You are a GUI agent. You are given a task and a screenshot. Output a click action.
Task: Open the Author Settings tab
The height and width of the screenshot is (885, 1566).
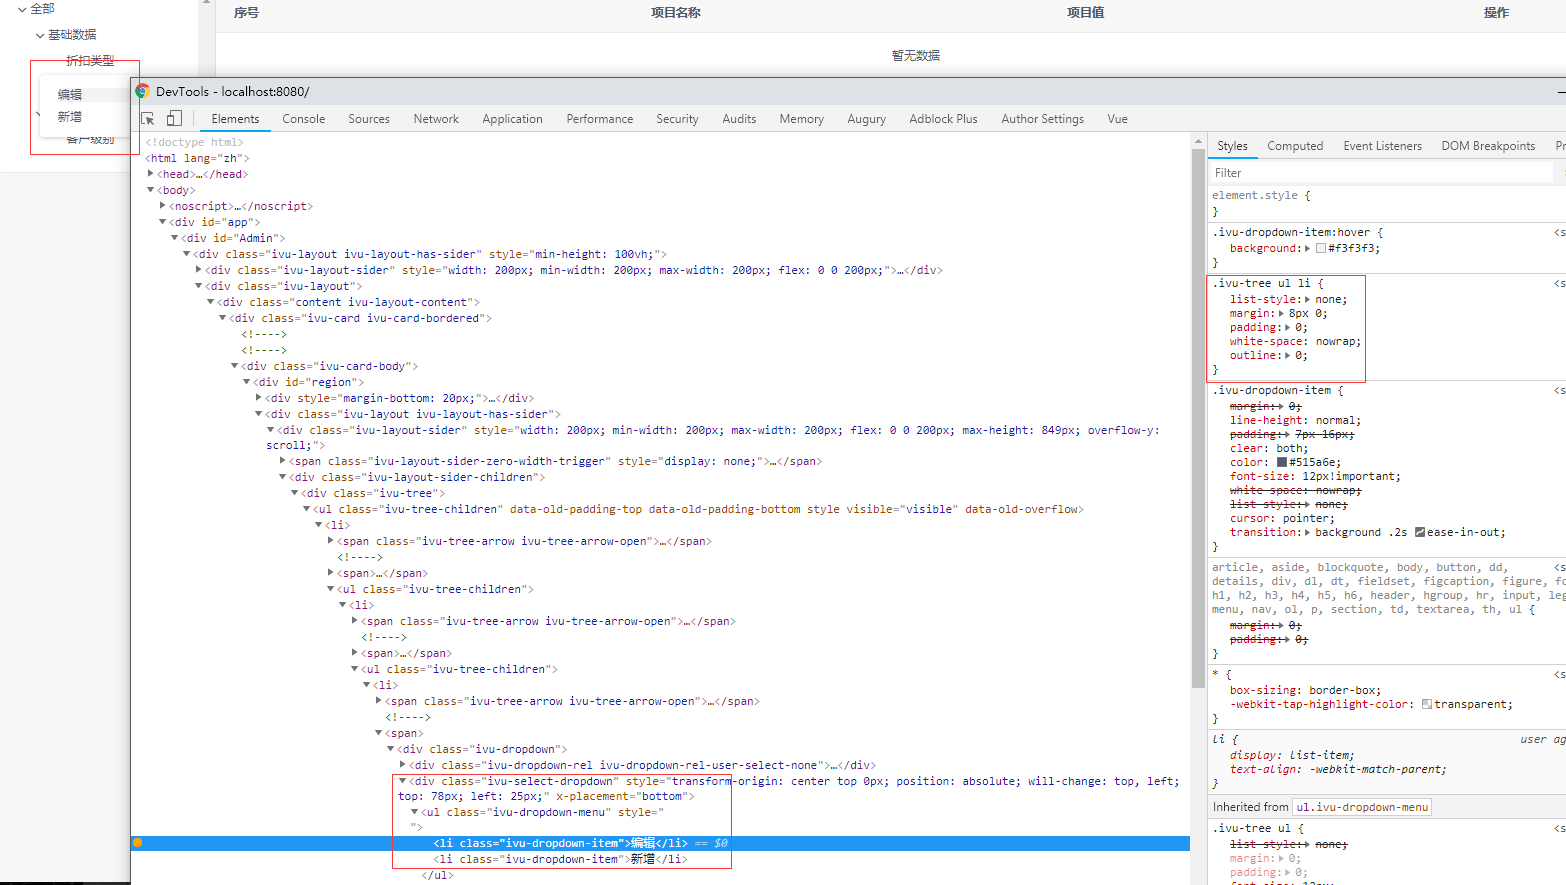point(1043,119)
